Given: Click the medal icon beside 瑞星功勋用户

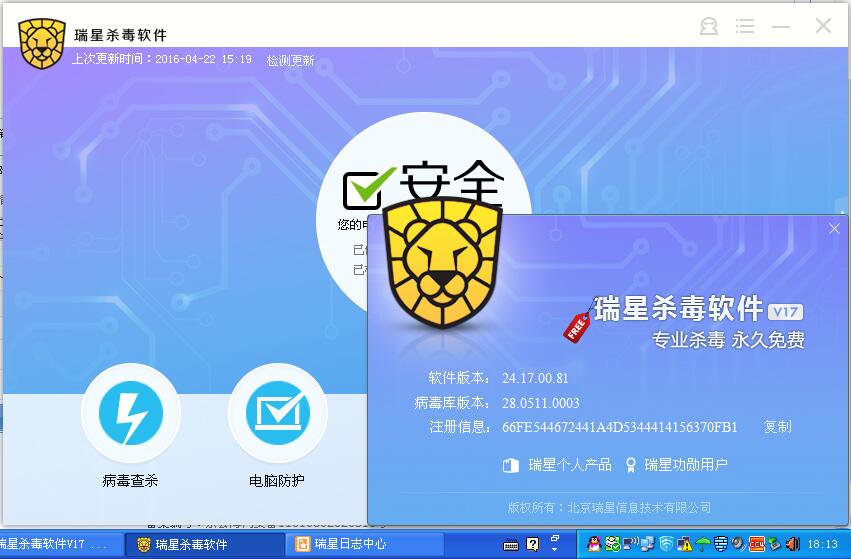Looking at the screenshot, I should click(630, 465).
